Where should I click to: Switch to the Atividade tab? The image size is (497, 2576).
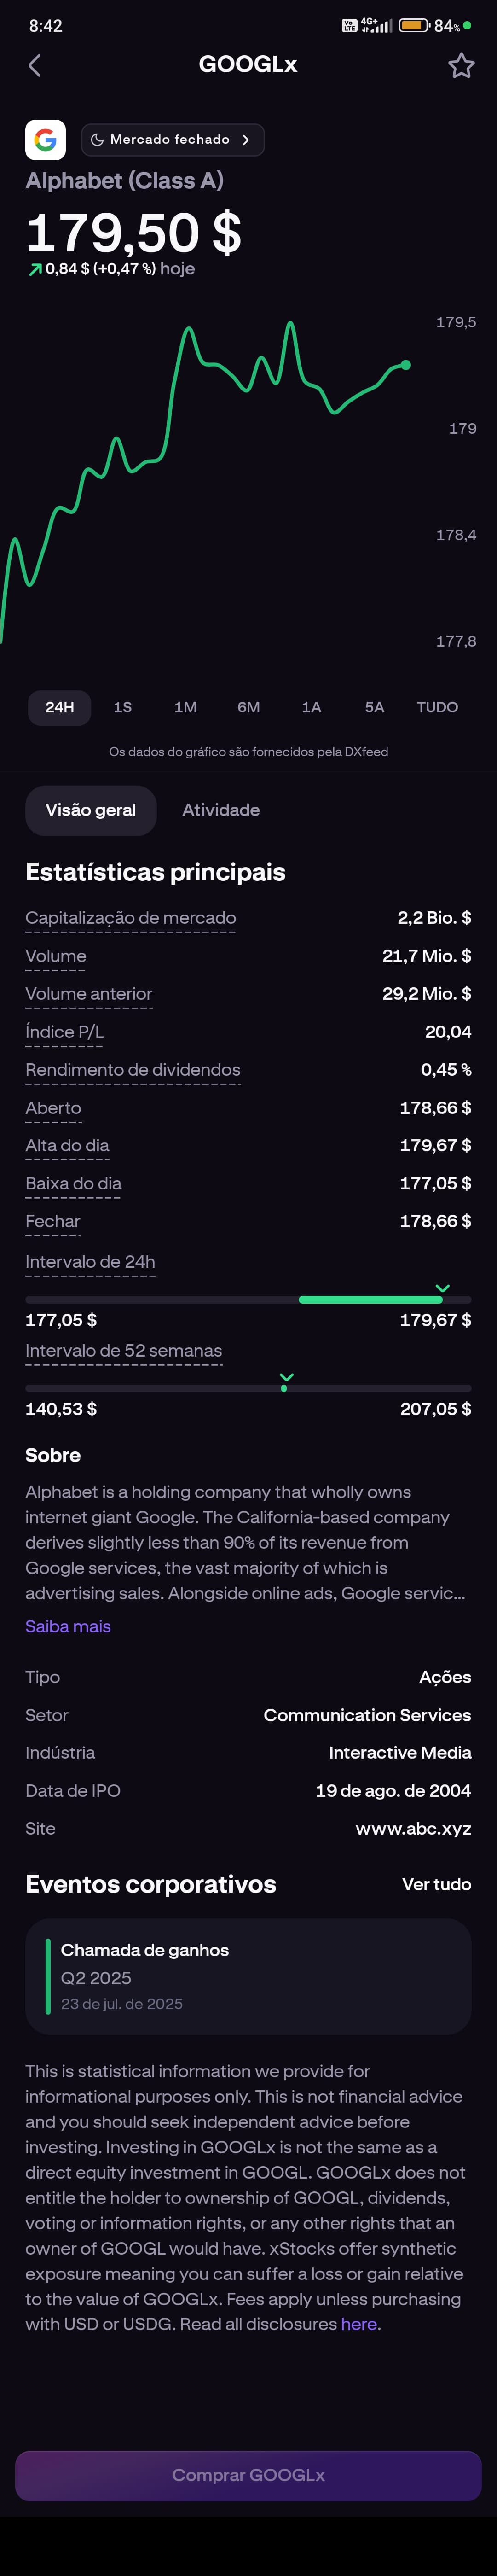(221, 810)
